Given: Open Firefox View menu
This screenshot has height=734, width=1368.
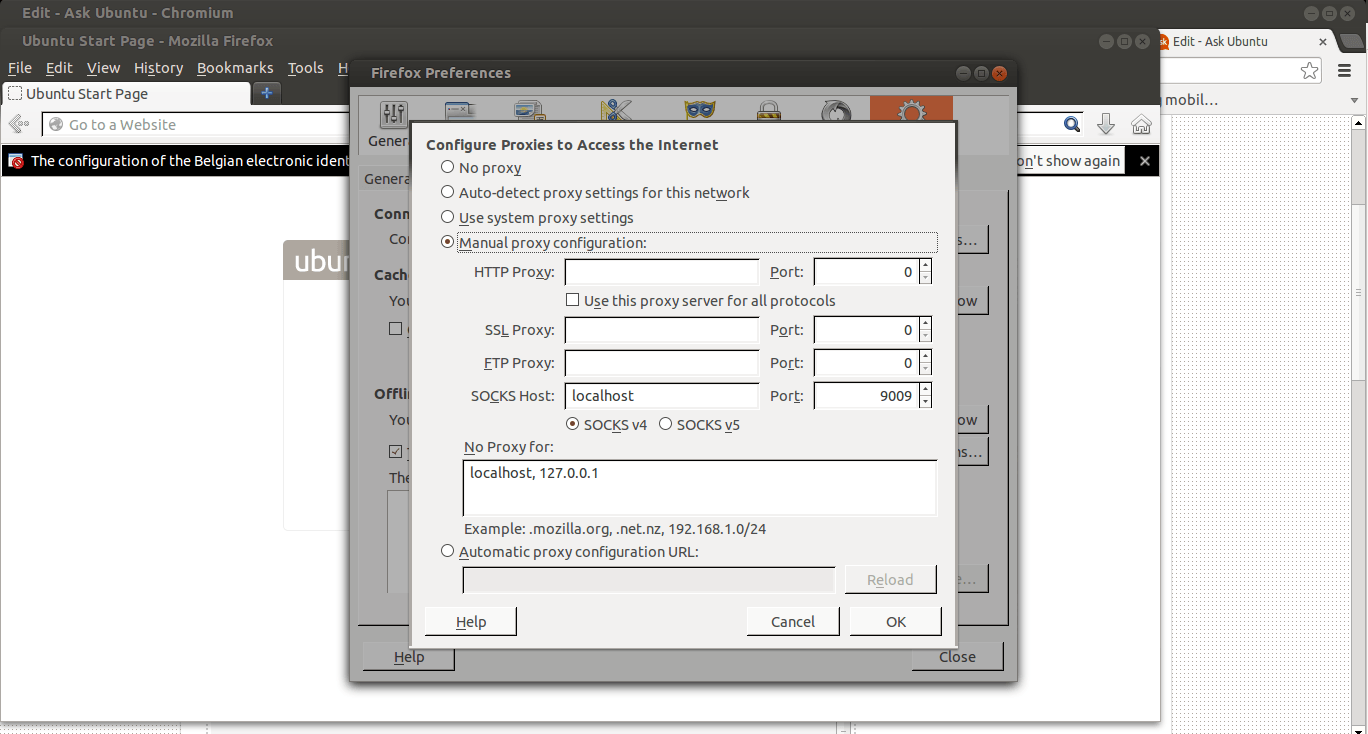Looking at the screenshot, I should (x=103, y=68).
